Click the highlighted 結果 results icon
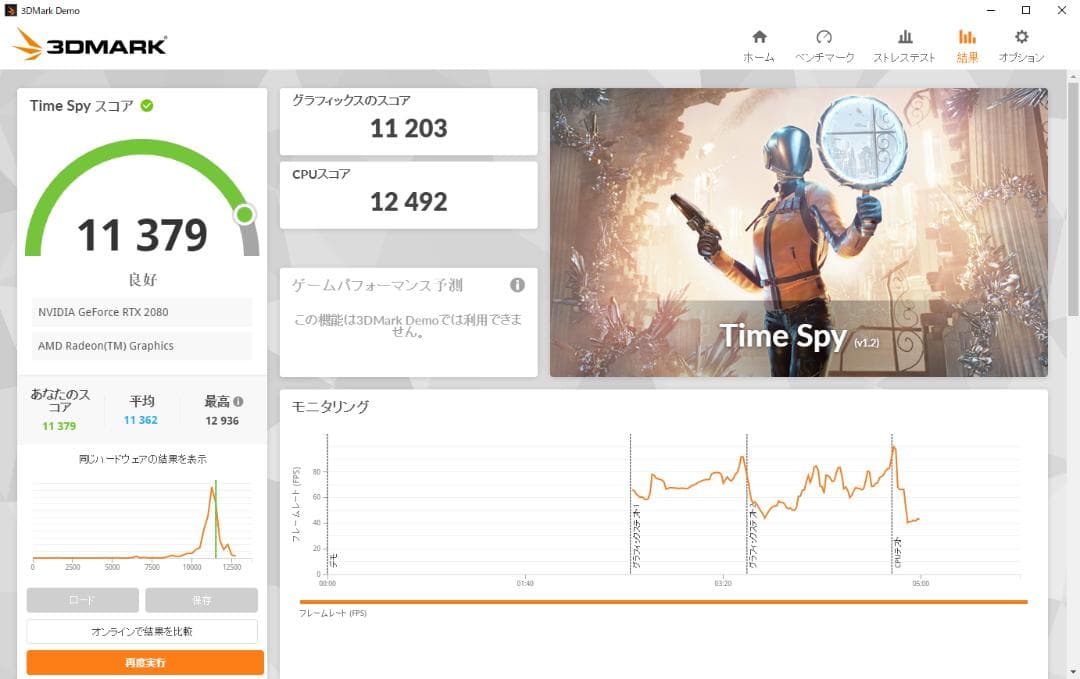Image resolution: width=1080 pixels, height=679 pixels. pos(967,42)
